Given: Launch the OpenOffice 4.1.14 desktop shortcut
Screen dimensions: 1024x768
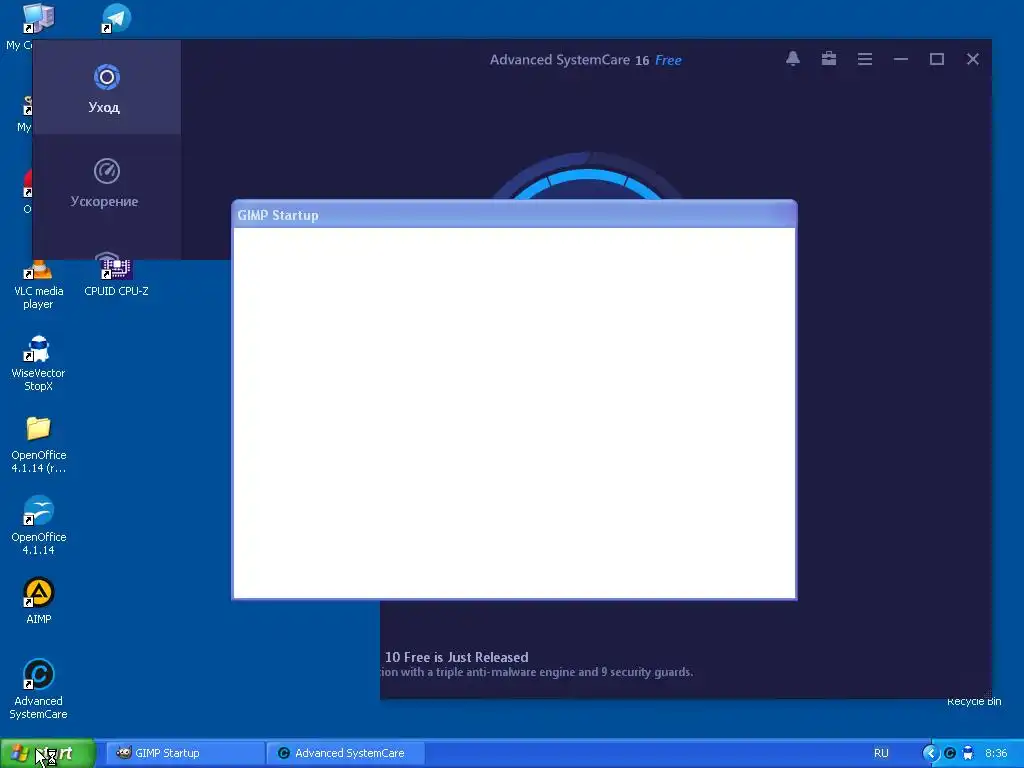Looking at the screenshot, I should pyautogui.click(x=39, y=526).
